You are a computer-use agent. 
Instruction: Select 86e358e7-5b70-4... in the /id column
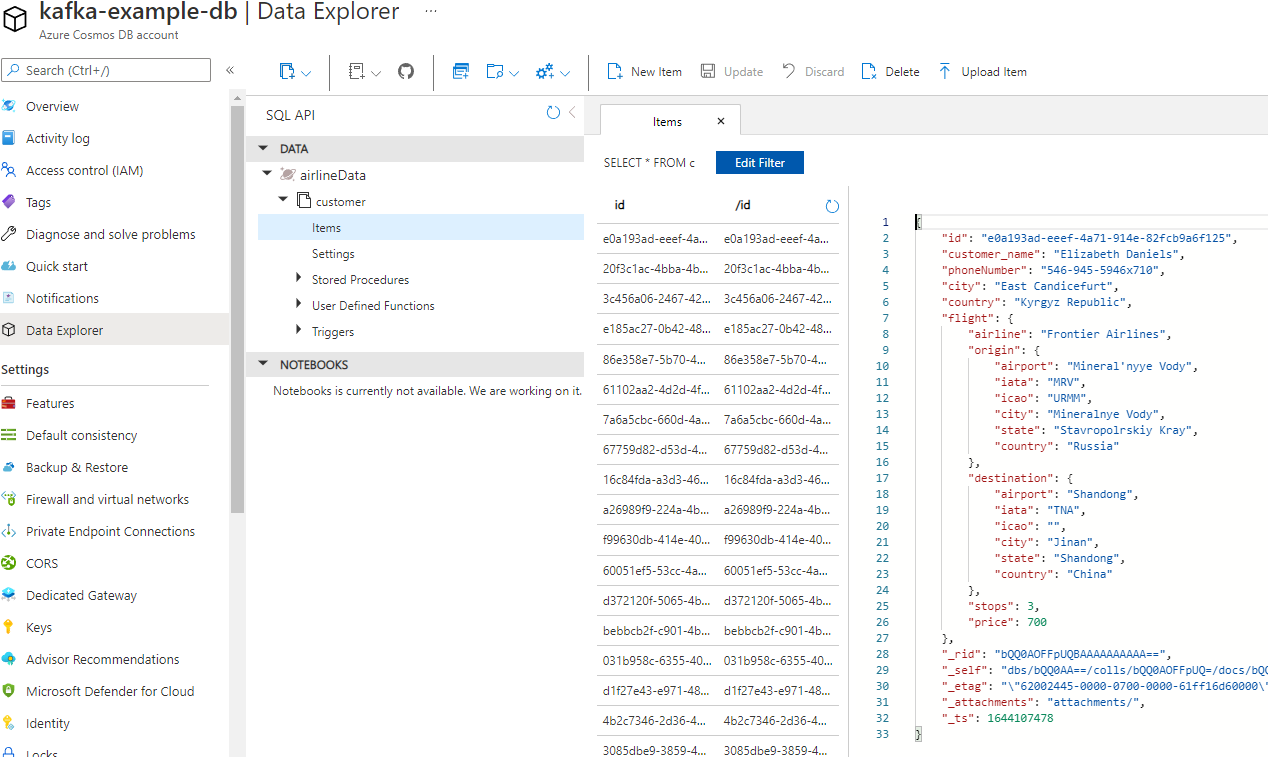pos(778,359)
